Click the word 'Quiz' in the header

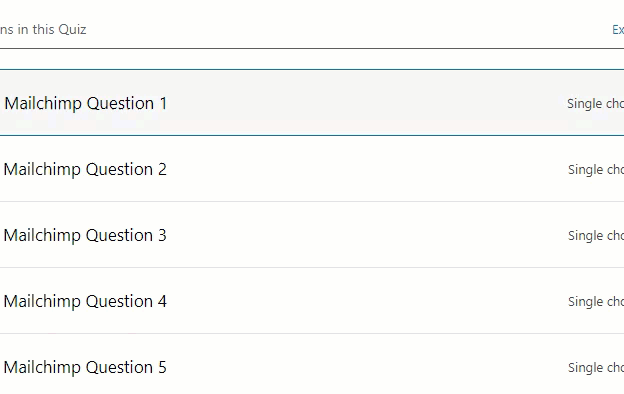[72, 29]
